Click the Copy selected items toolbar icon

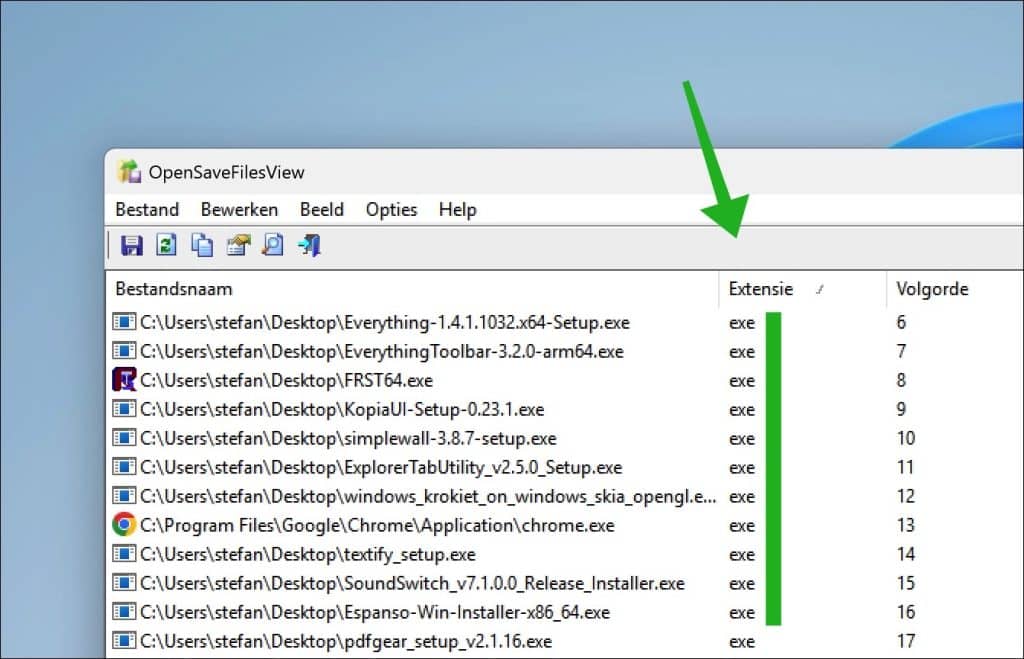tap(202, 246)
